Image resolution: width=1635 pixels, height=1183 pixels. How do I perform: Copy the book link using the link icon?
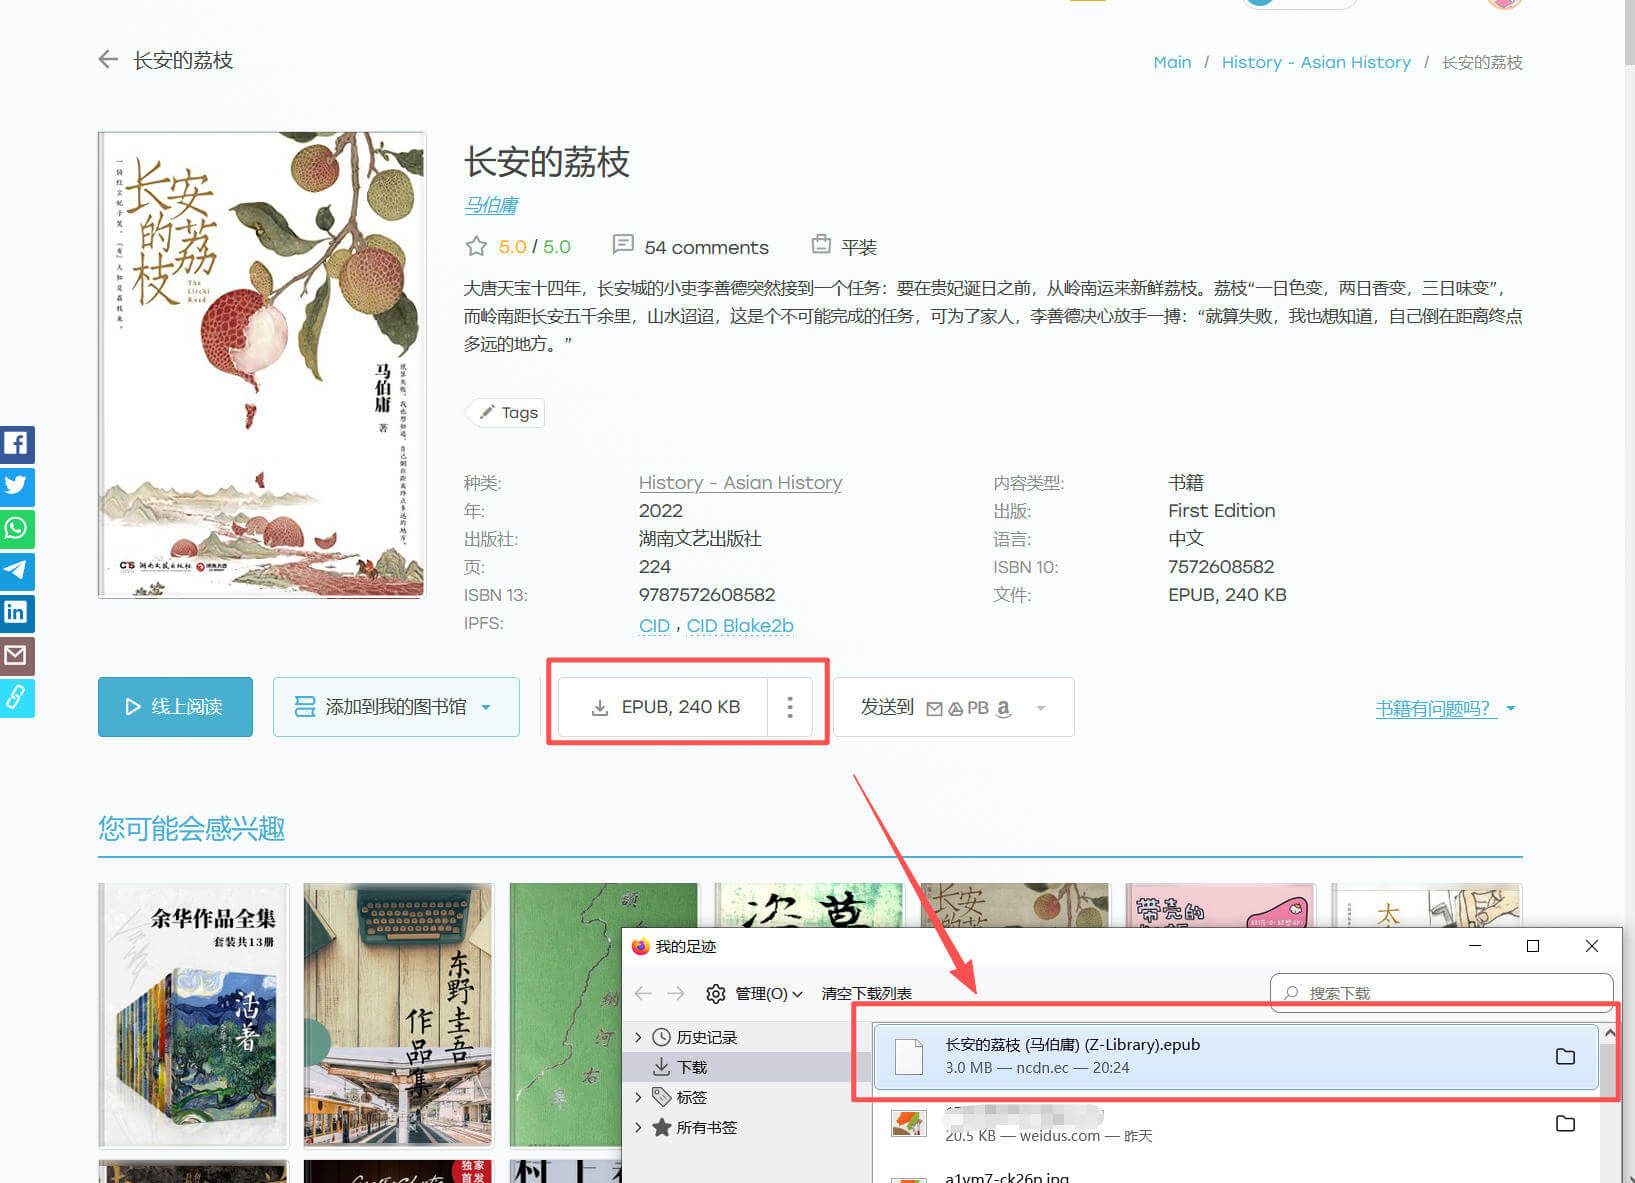pyautogui.click(x=16, y=698)
